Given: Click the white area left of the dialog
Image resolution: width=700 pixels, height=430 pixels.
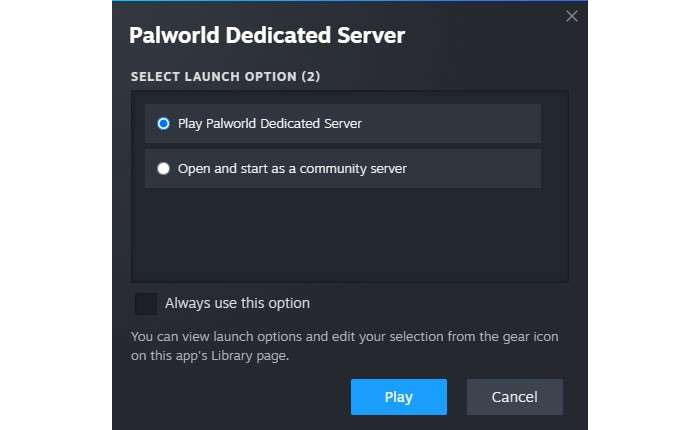Looking at the screenshot, I should (55, 215).
